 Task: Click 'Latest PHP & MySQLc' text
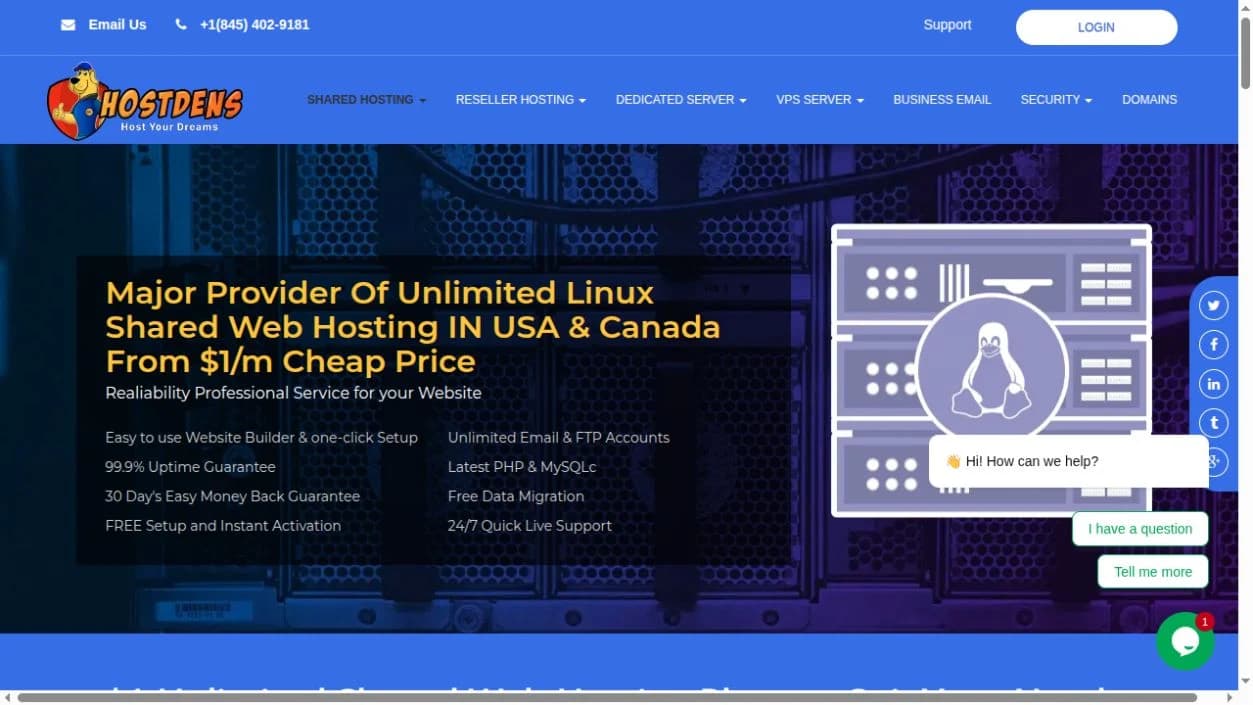point(522,467)
